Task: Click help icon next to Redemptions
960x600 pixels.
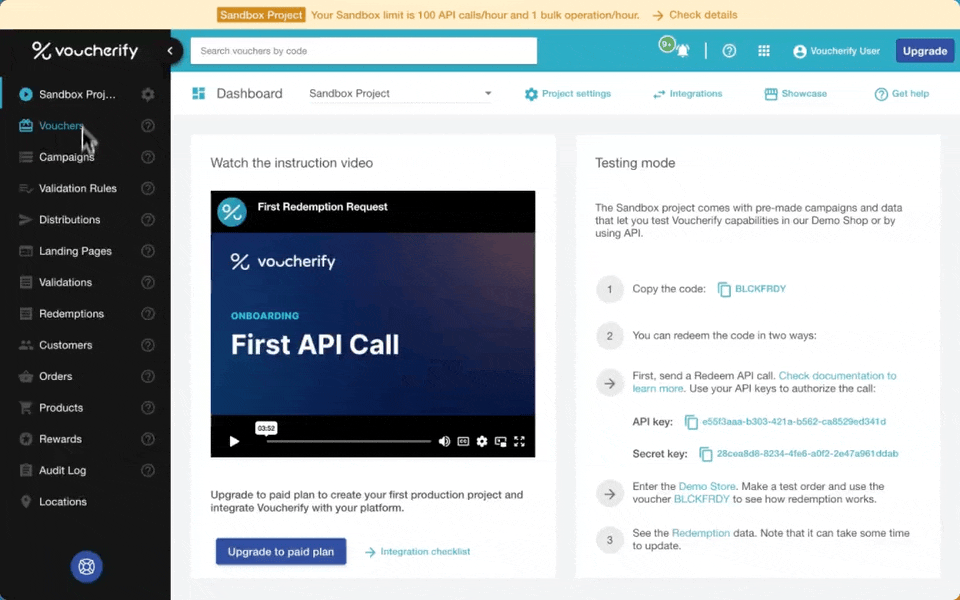Action: pos(148,313)
